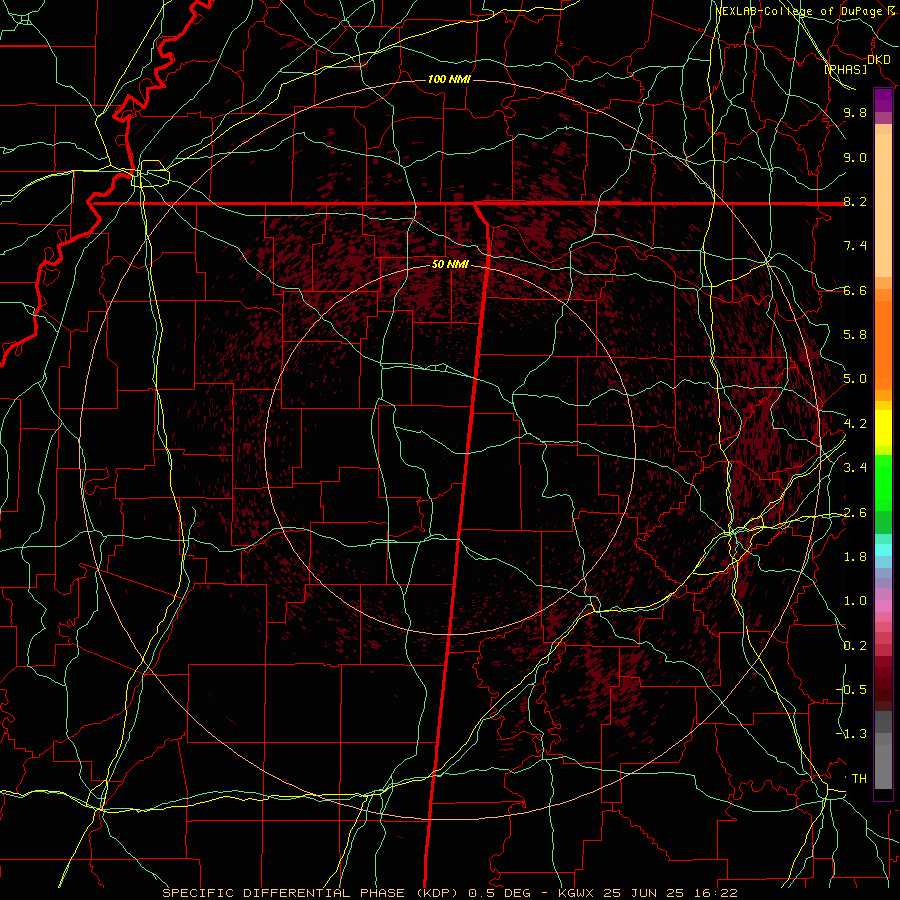Image resolution: width=900 pixels, height=900 pixels.
Task: Click the 4.2 scale value
Action: (855, 424)
